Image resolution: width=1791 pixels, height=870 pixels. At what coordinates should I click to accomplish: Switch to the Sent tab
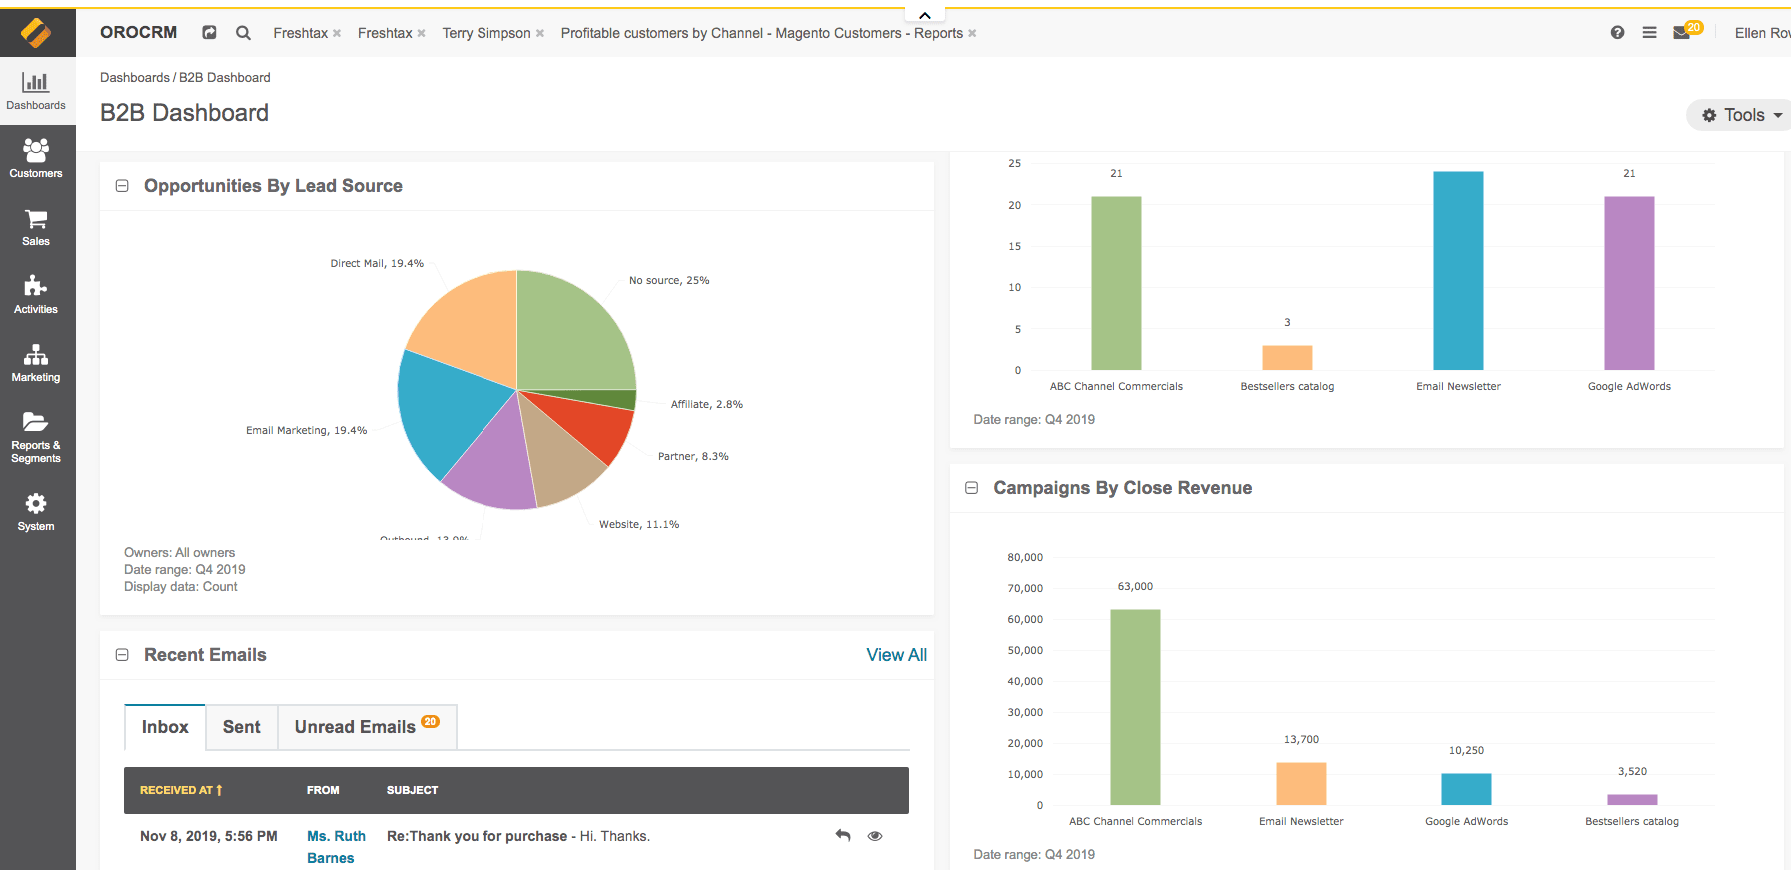pos(241,727)
